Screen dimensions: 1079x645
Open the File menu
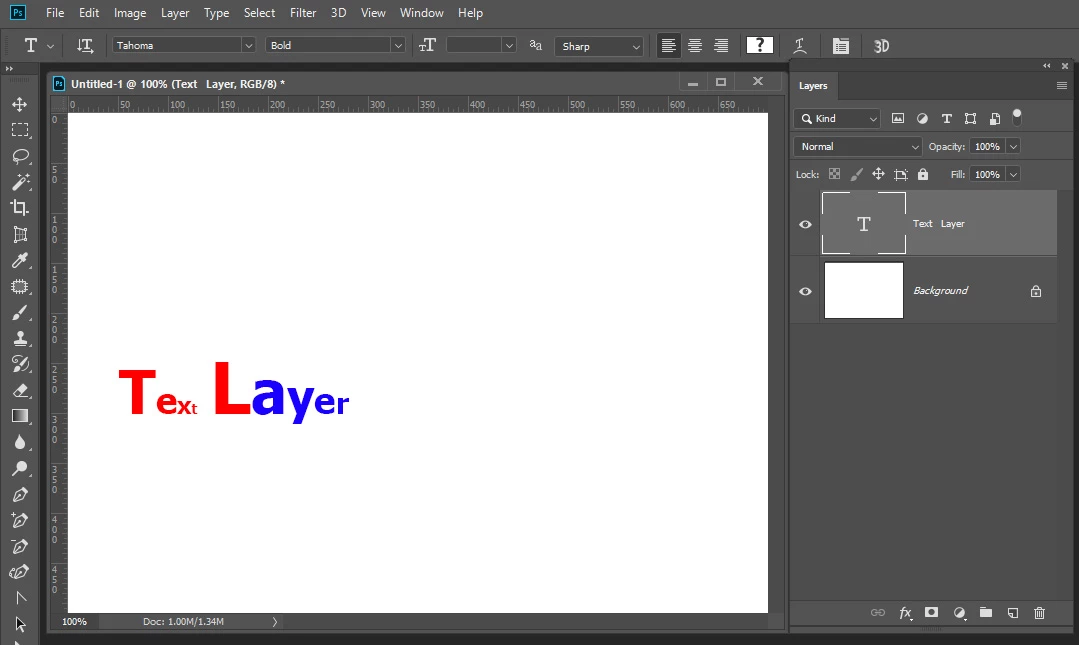click(x=55, y=13)
